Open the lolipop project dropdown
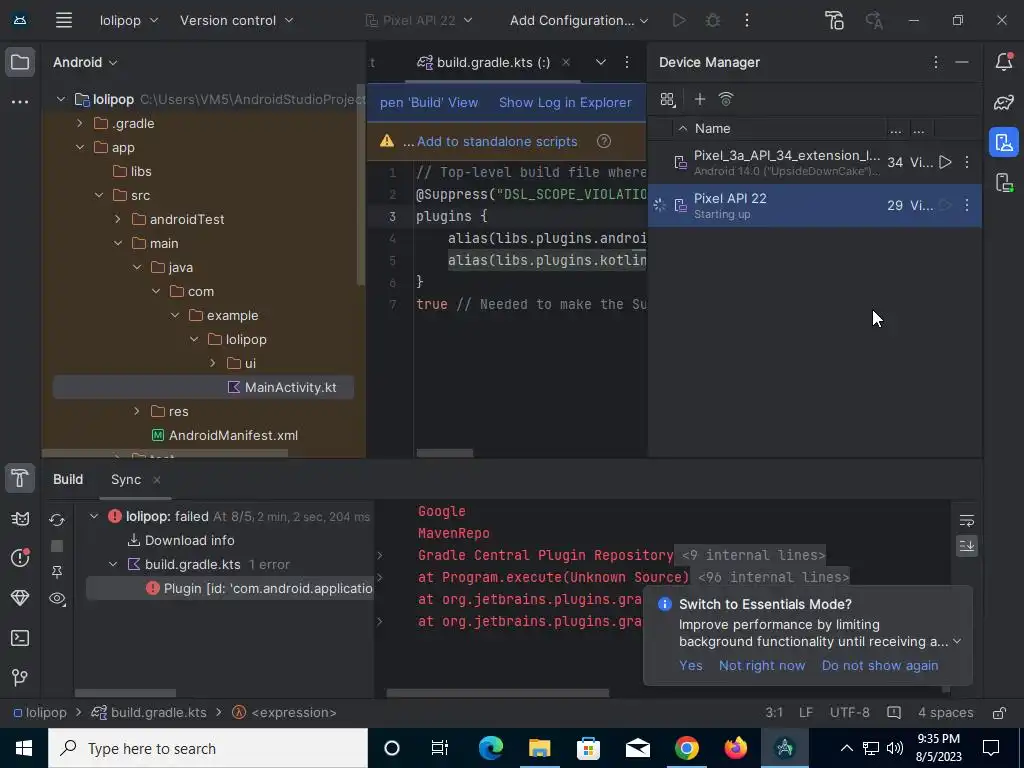Image resolution: width=1024 pixels, height=768 pixels. [129, 20]
